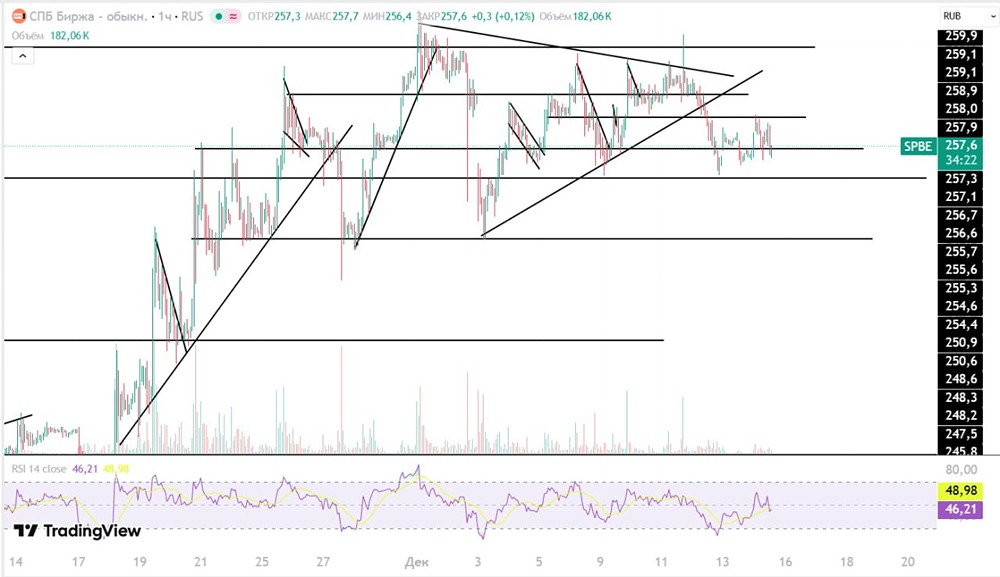Click the 248,6 price scale label
This screenshot has height=577, width=1000.
pyautogui.click(x=961, y=379)
